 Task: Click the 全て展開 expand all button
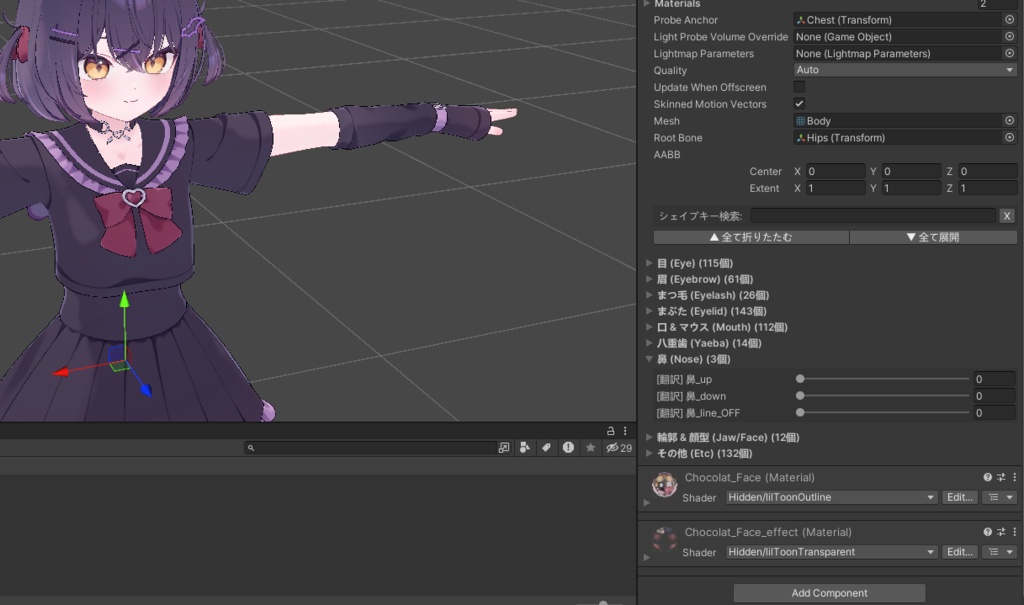click(x=933, y=237)
